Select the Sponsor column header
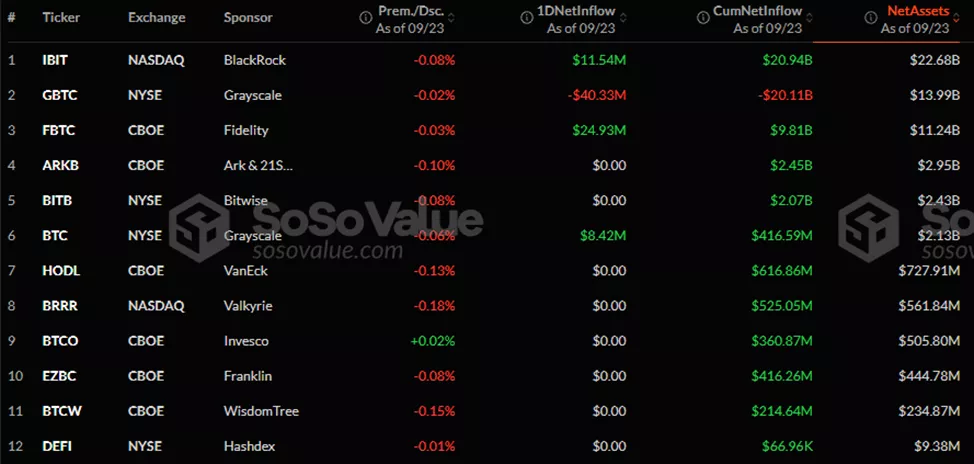Screen dimensions: 974x464 [248, 19]
